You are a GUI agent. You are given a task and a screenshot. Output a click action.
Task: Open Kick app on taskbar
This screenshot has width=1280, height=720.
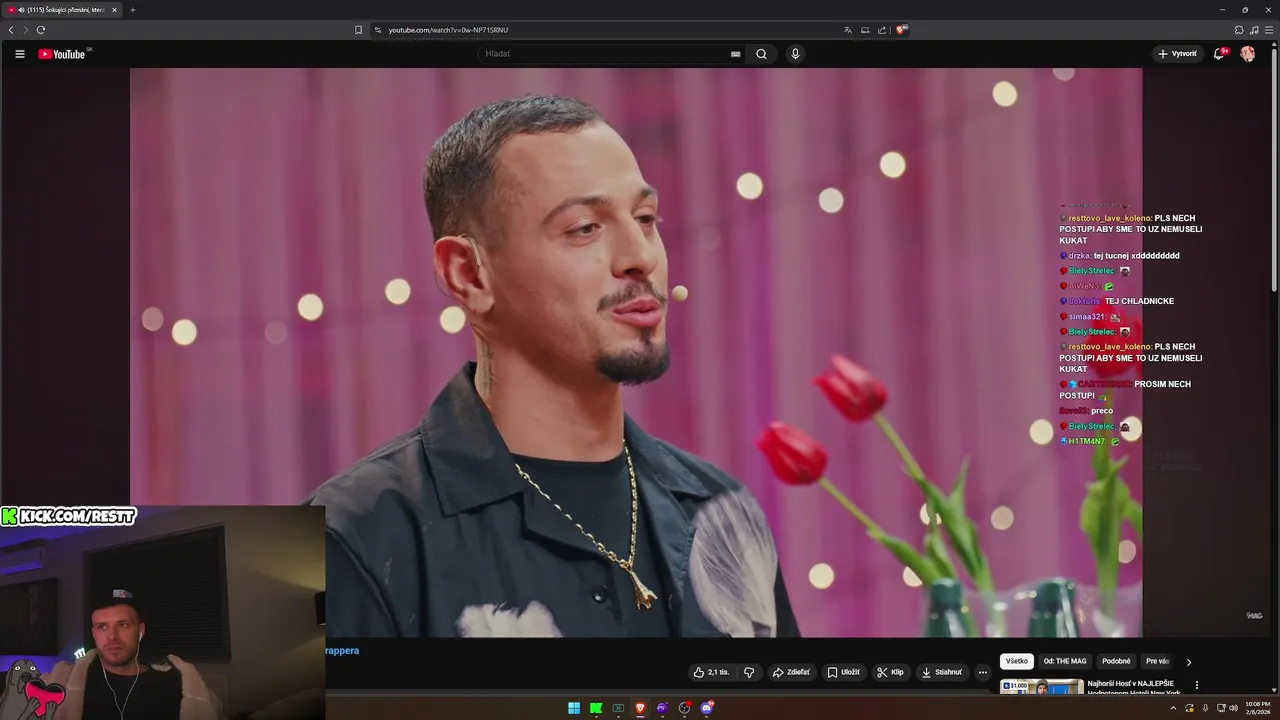point(596,708)
